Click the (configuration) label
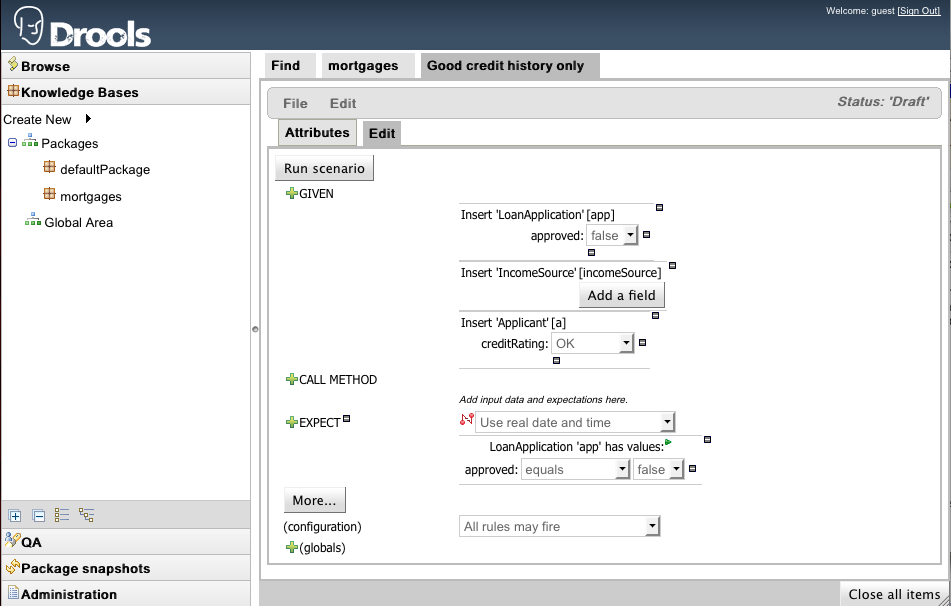The width and height of the screenshot is (951, 606). point(322,527)
